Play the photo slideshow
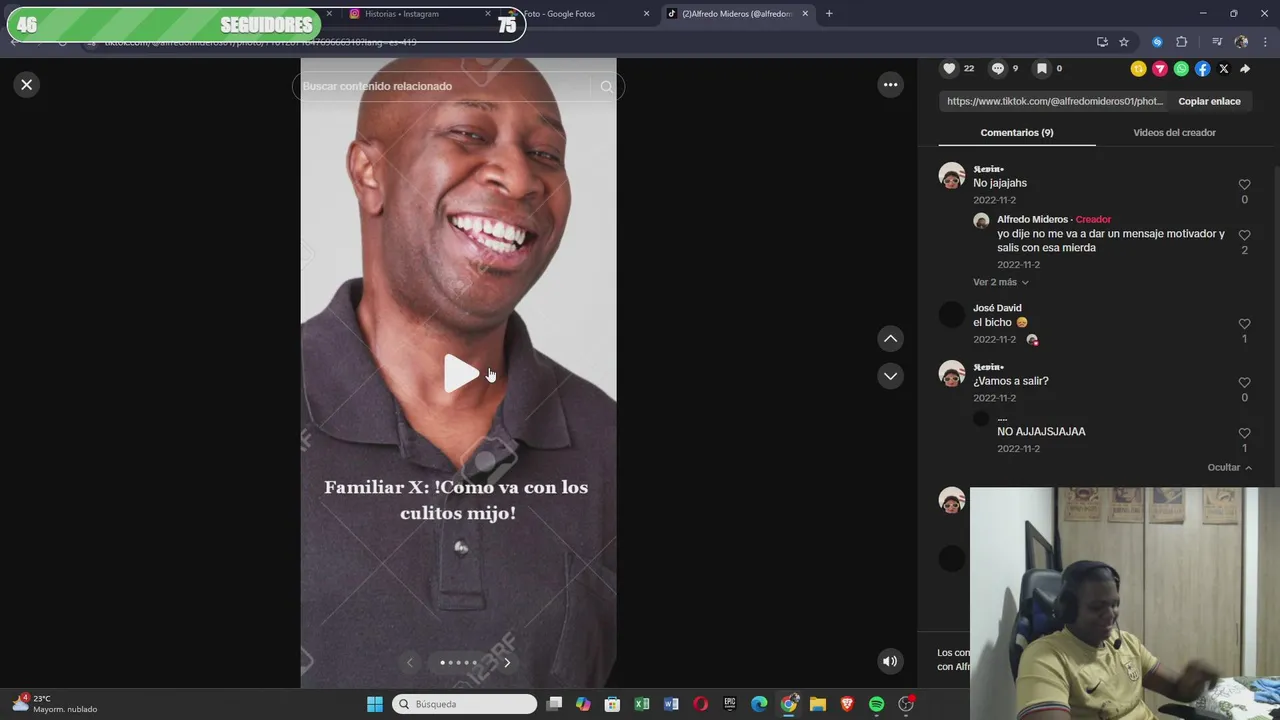Screen dimensions: 1280x720 coord(460,374)
